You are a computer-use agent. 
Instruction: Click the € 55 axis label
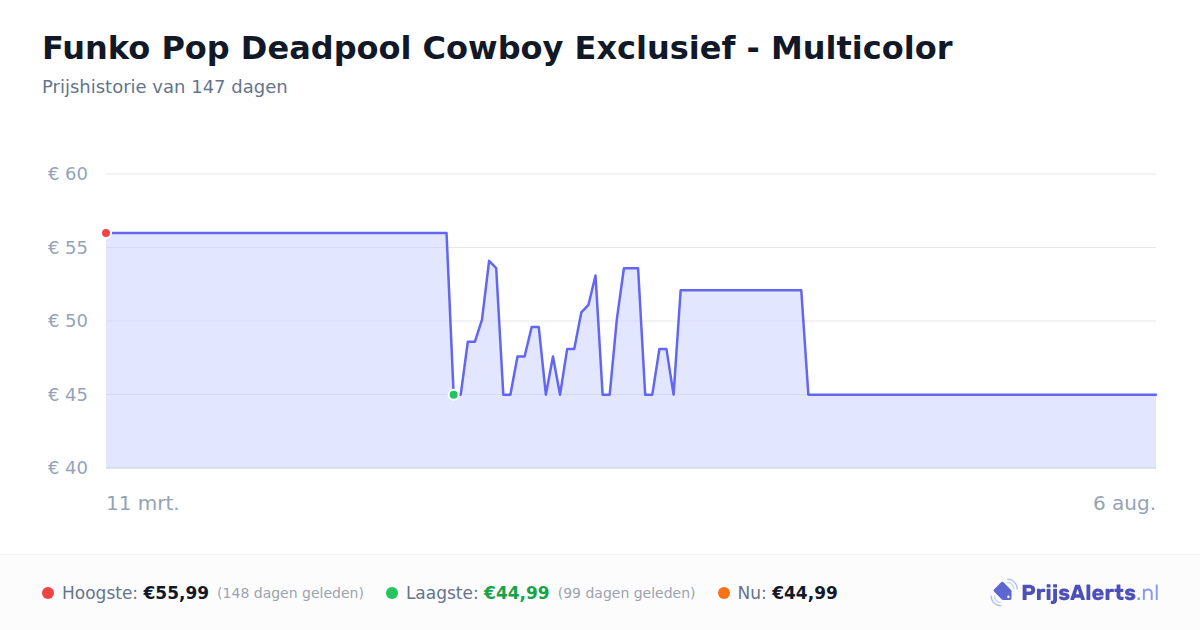(68, 248)
